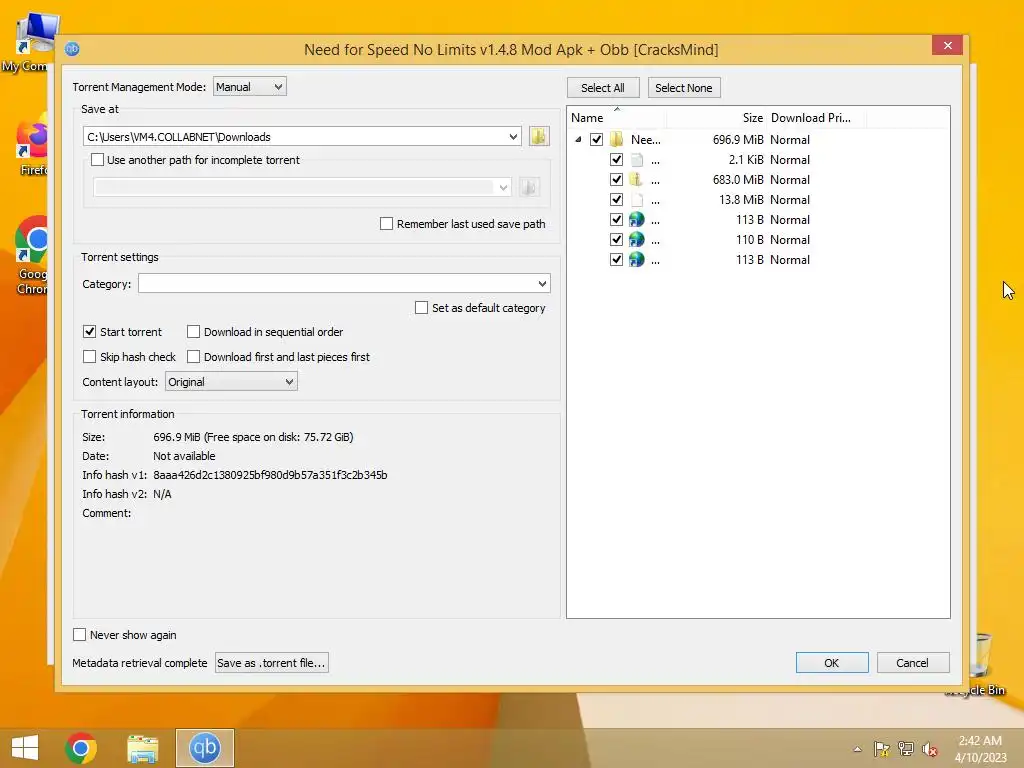The image size is (1024, 768).
Task: Open the Save at path dropdown
Action: pos(513,136)
